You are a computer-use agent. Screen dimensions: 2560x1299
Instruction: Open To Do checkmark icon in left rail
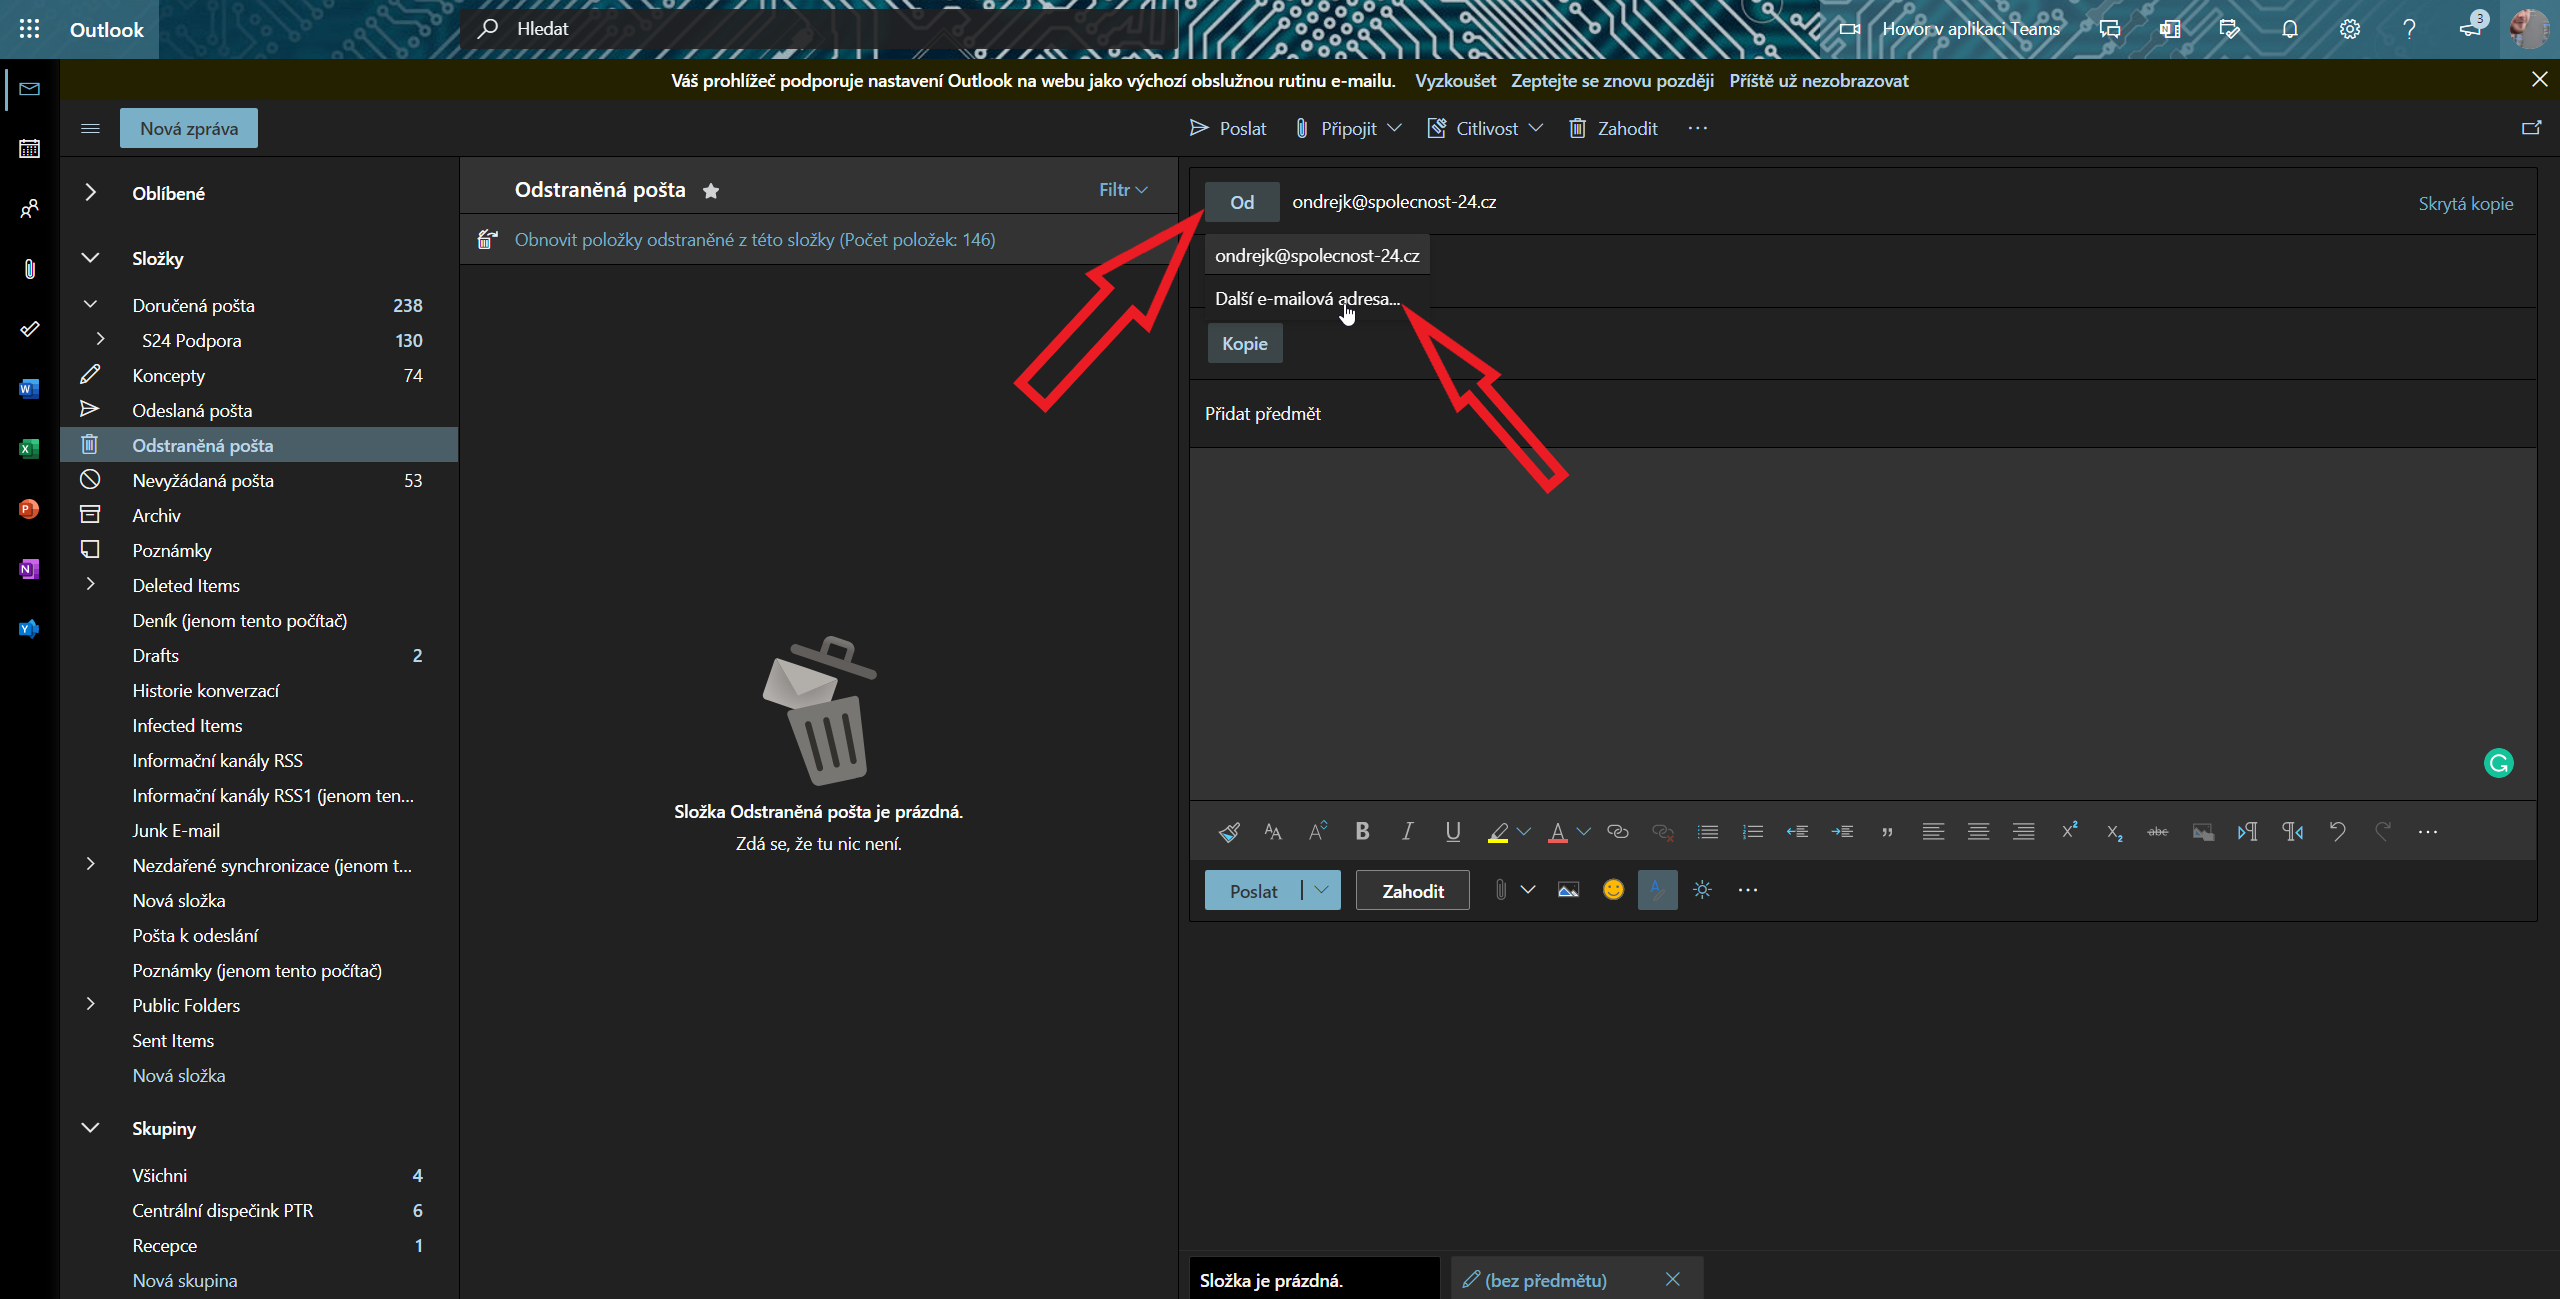[x=30, y=329]
